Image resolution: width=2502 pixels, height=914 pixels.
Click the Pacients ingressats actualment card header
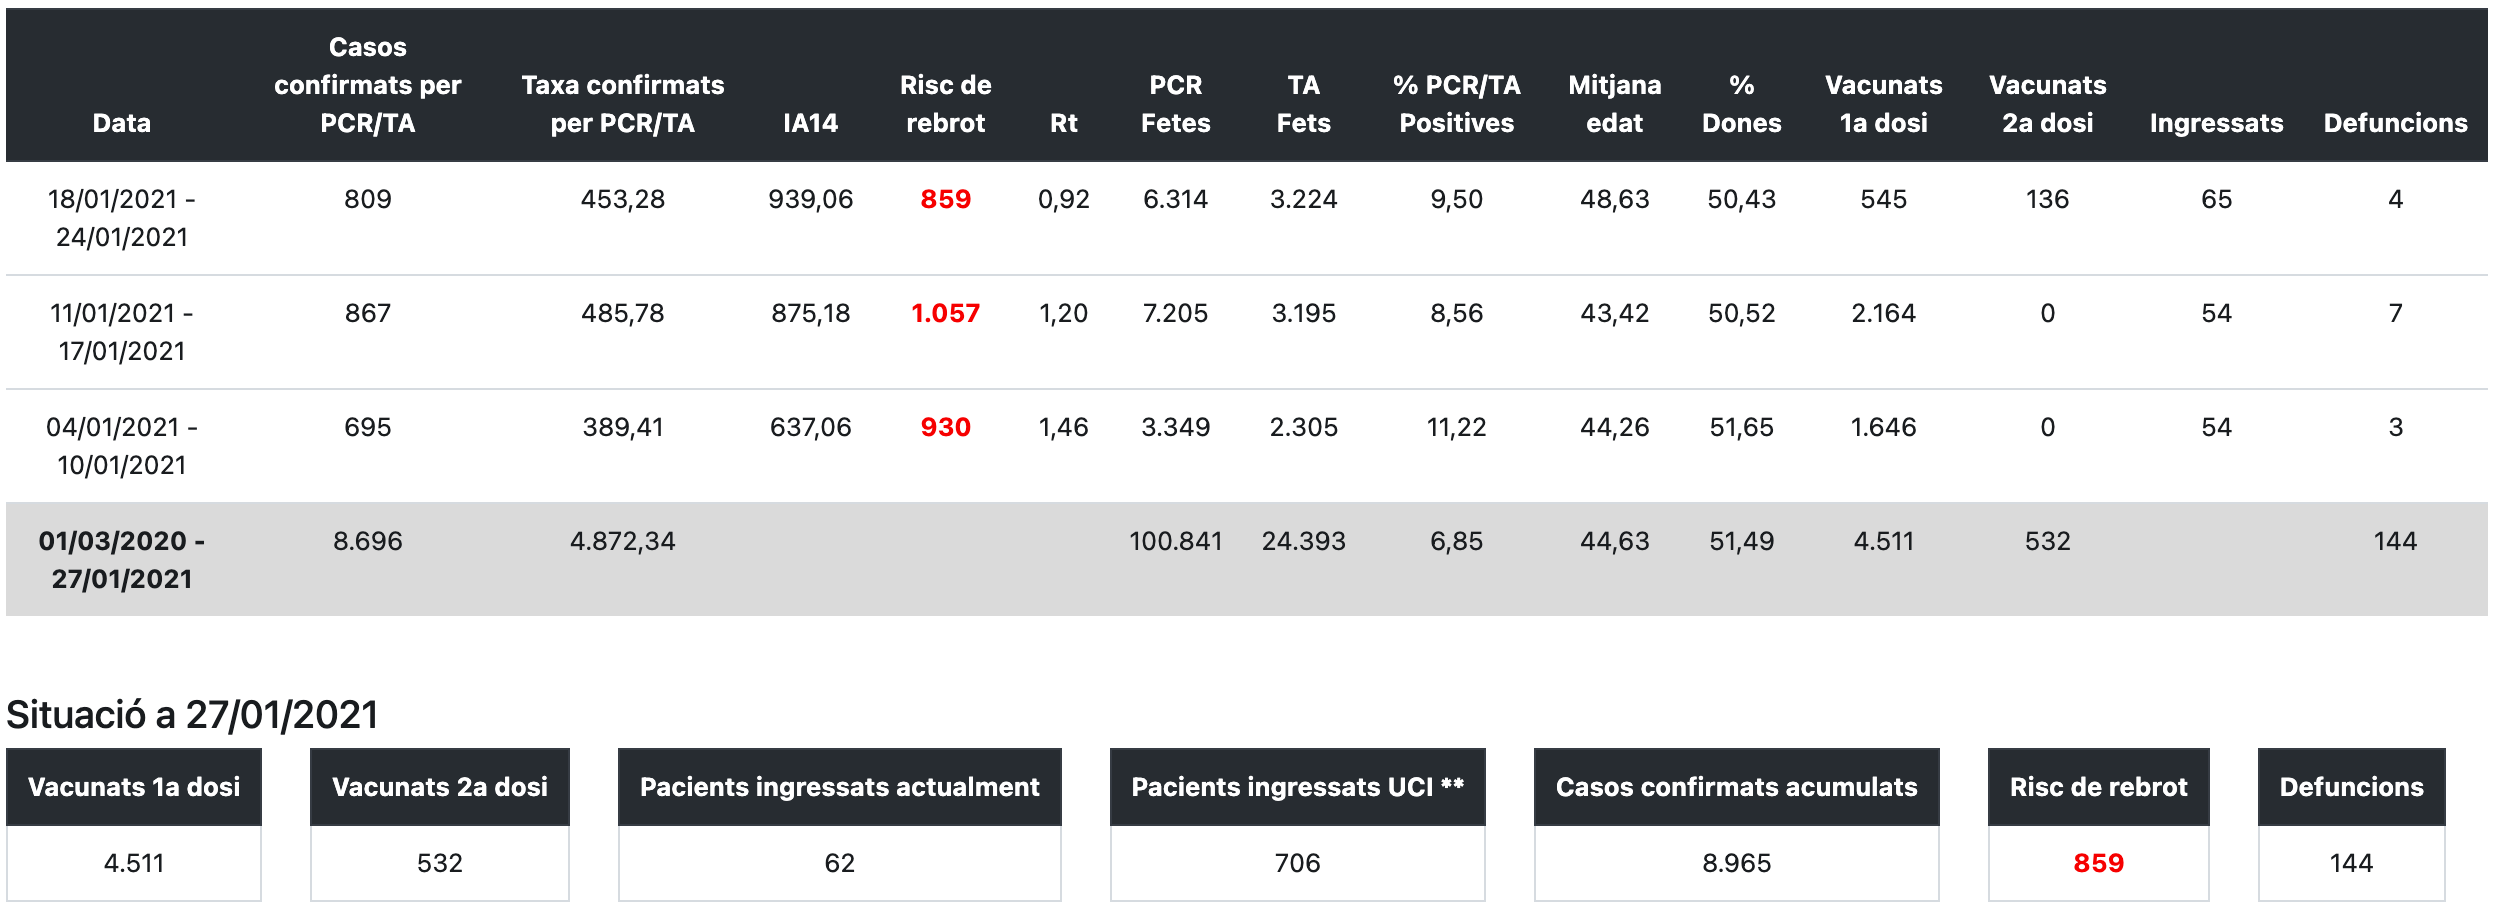(839, 787)
